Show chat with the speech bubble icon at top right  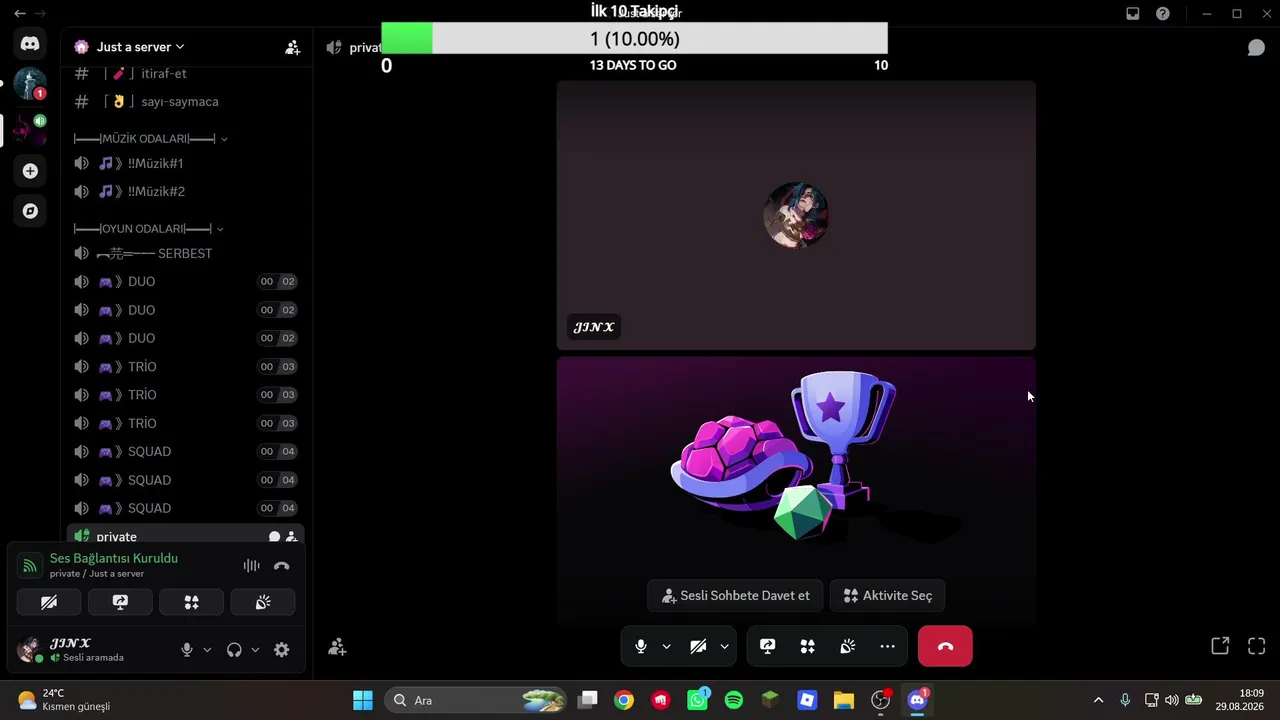[1256, 48]
